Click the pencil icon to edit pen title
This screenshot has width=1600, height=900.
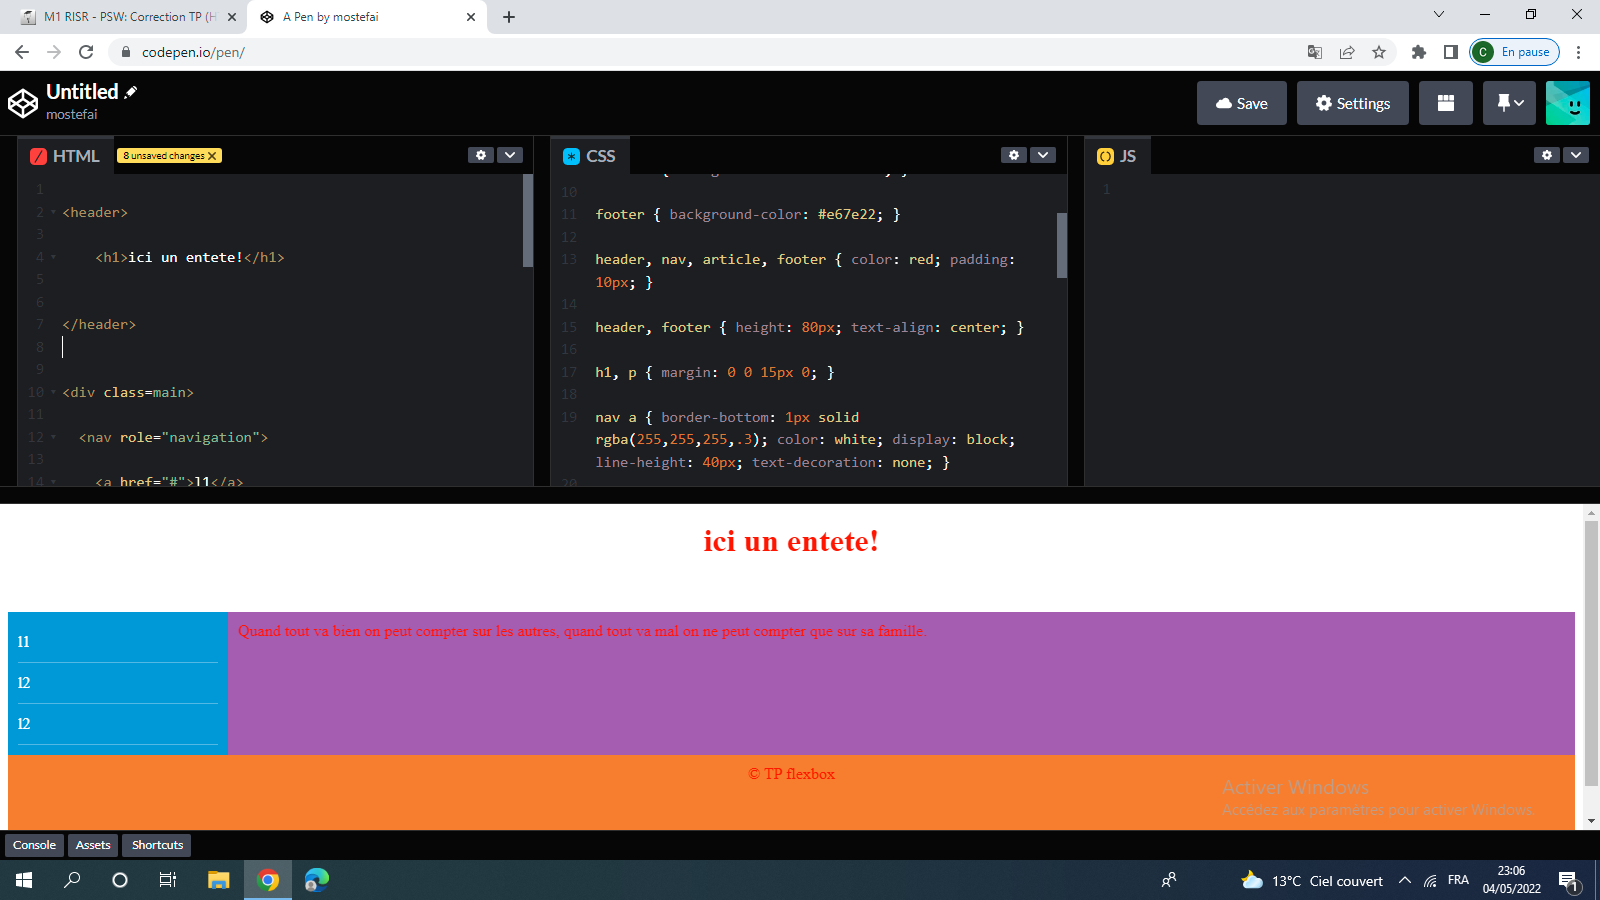click(x=131, y=92)
